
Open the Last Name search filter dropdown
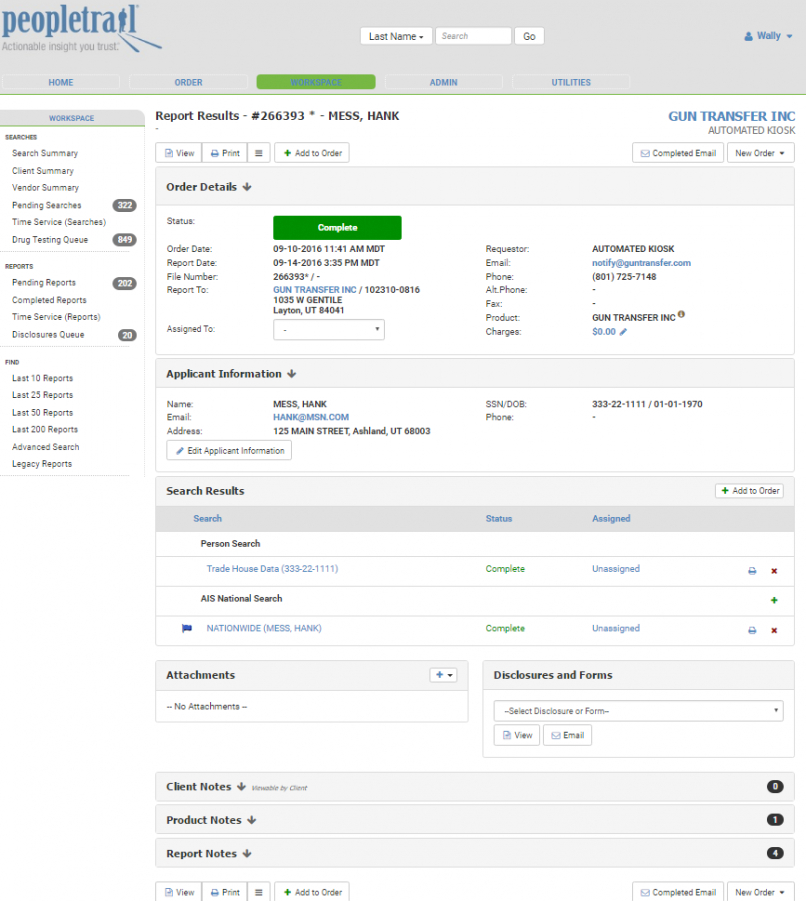click(396, 36)
